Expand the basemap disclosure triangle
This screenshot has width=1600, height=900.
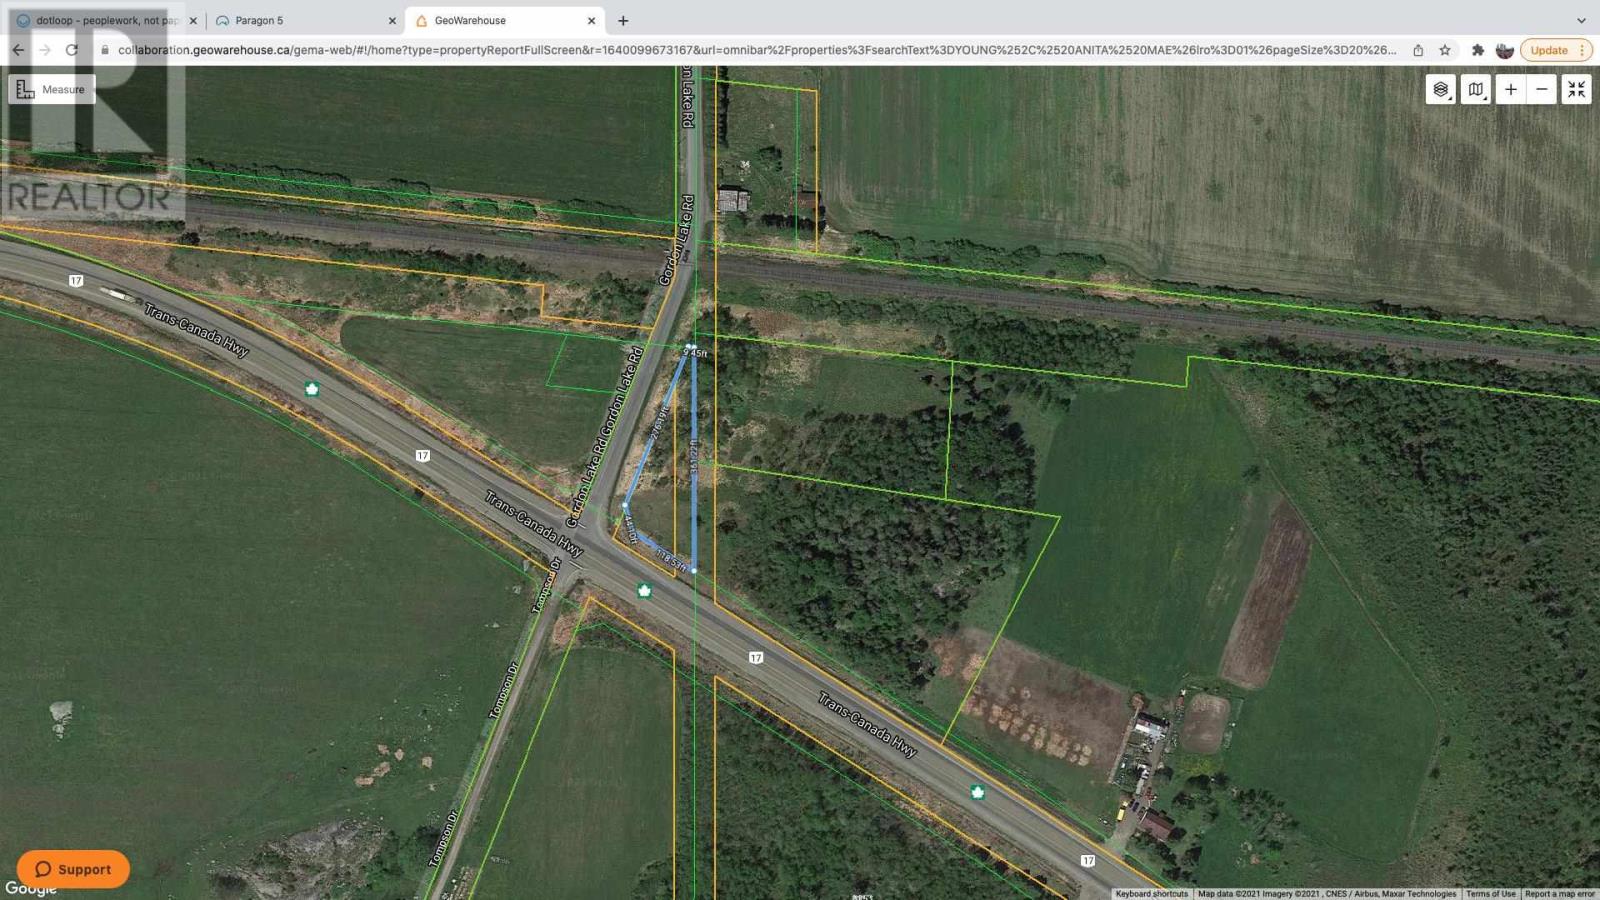(1486, 99)
